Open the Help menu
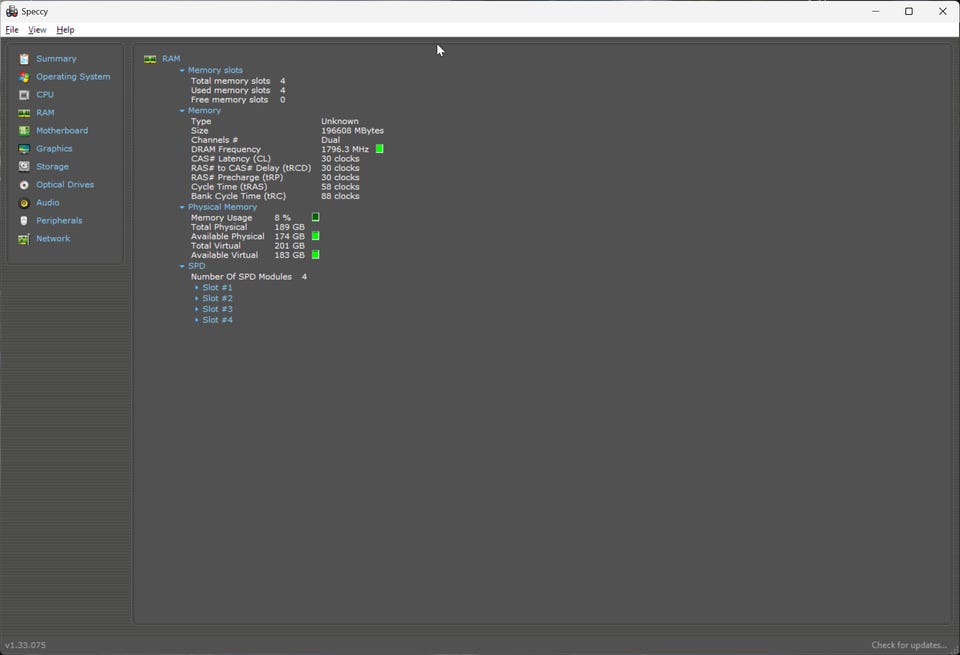This screenshot has width=960, height=655. tap(65, 30)
